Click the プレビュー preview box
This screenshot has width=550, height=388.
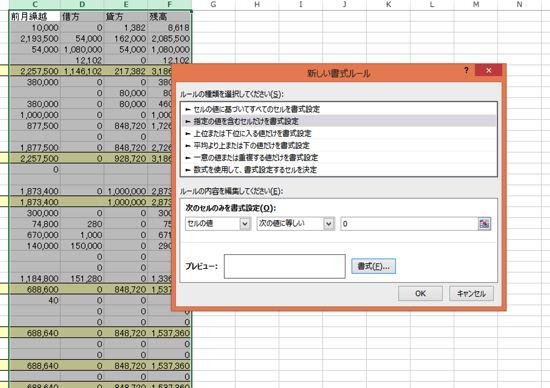coord(284,266)
